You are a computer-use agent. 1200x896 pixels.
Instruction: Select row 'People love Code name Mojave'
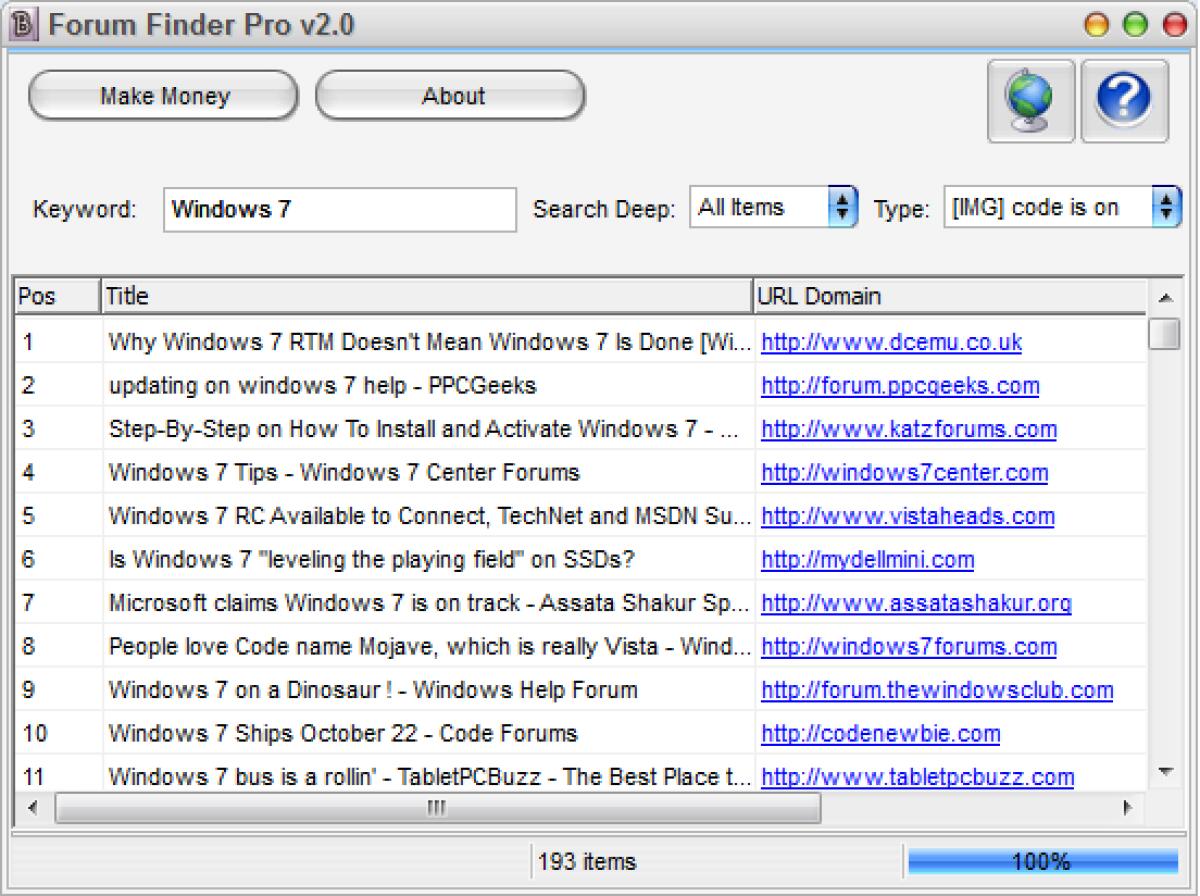(x=582, y=647)
